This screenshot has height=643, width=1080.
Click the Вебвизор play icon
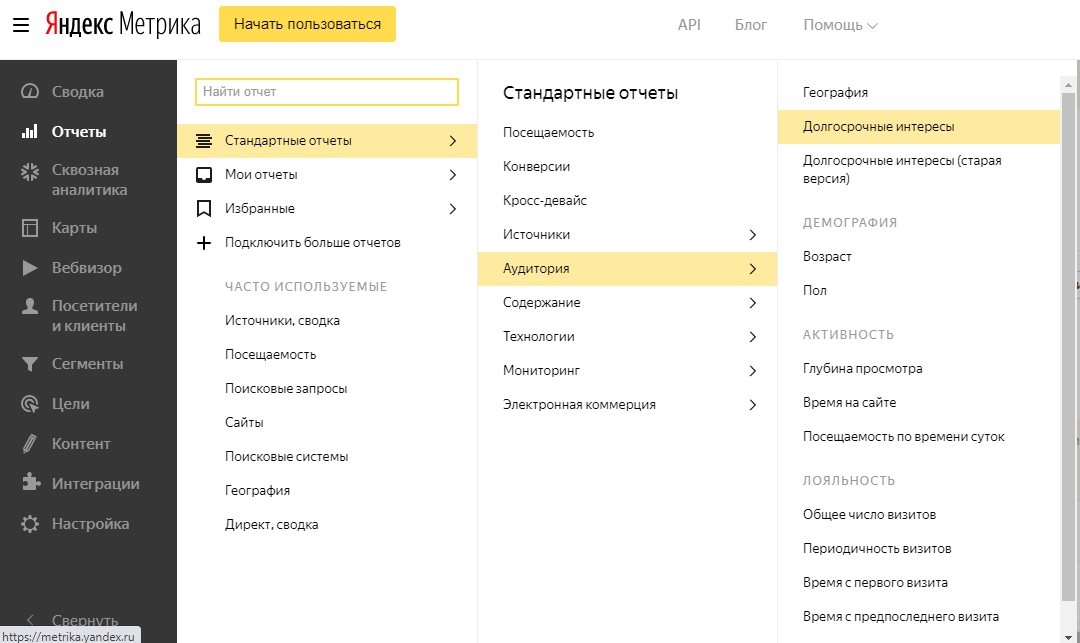[x=30, y=267]
